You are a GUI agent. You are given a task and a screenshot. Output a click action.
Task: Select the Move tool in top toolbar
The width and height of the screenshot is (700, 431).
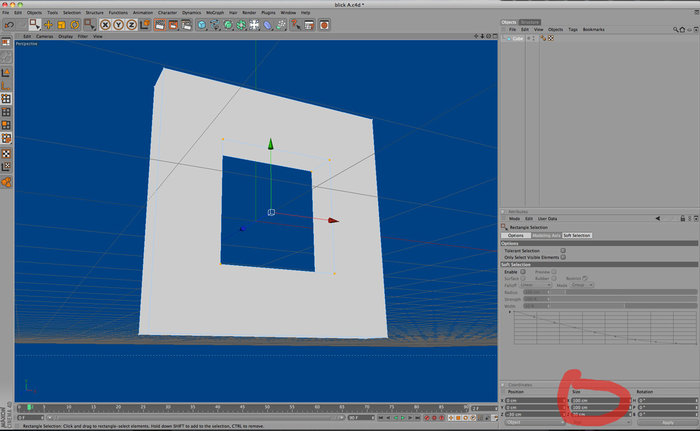[48, 25]
